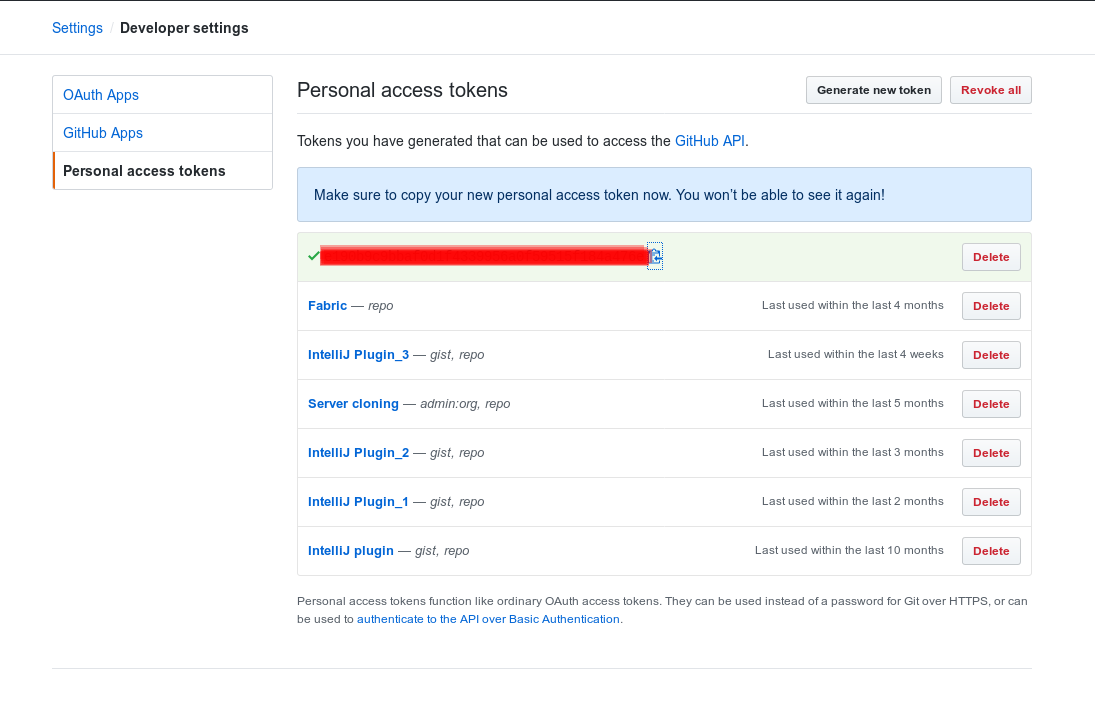Delete the newly generated token
The width and height of the screenshot is (1095, 703).
tap(991, 257)
